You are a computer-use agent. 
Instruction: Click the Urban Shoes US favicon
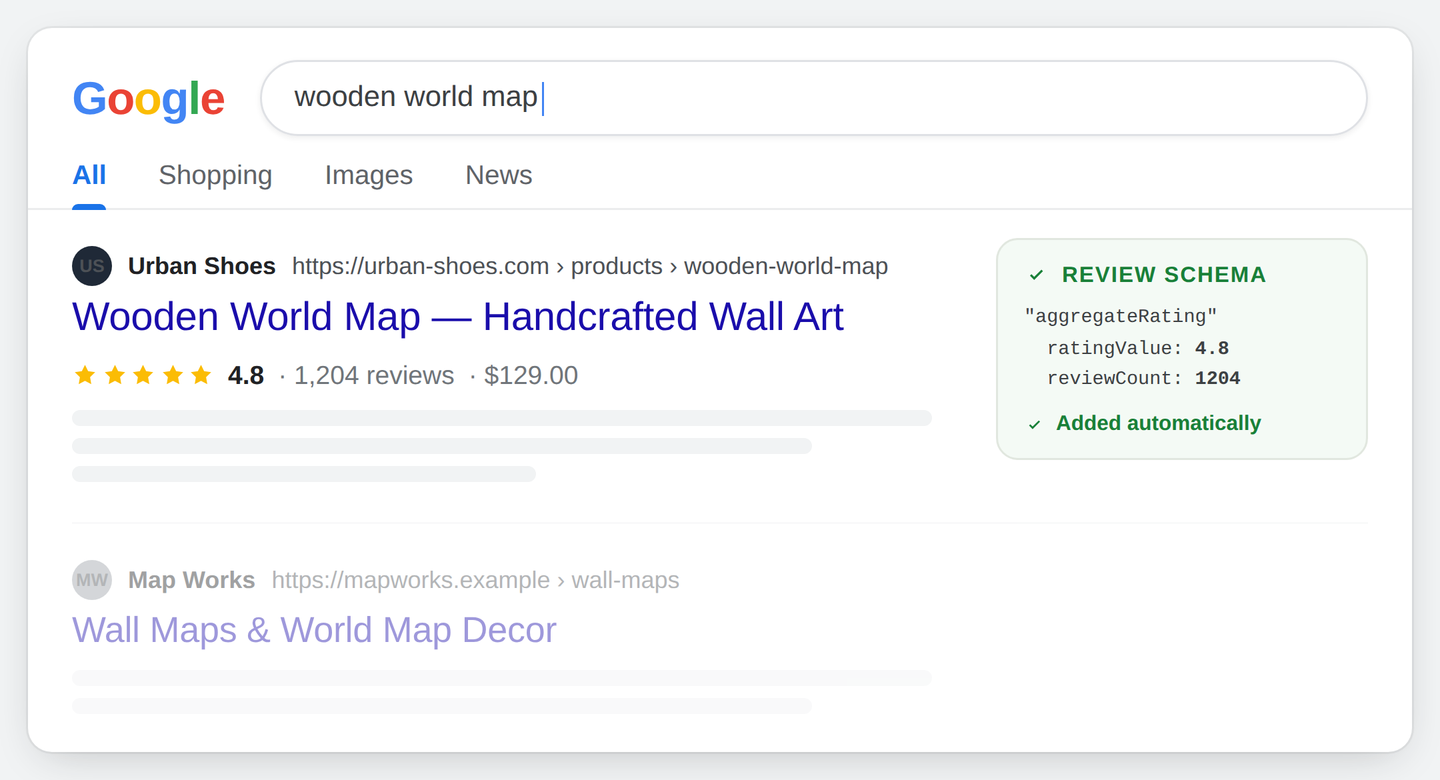pos(92,266)
